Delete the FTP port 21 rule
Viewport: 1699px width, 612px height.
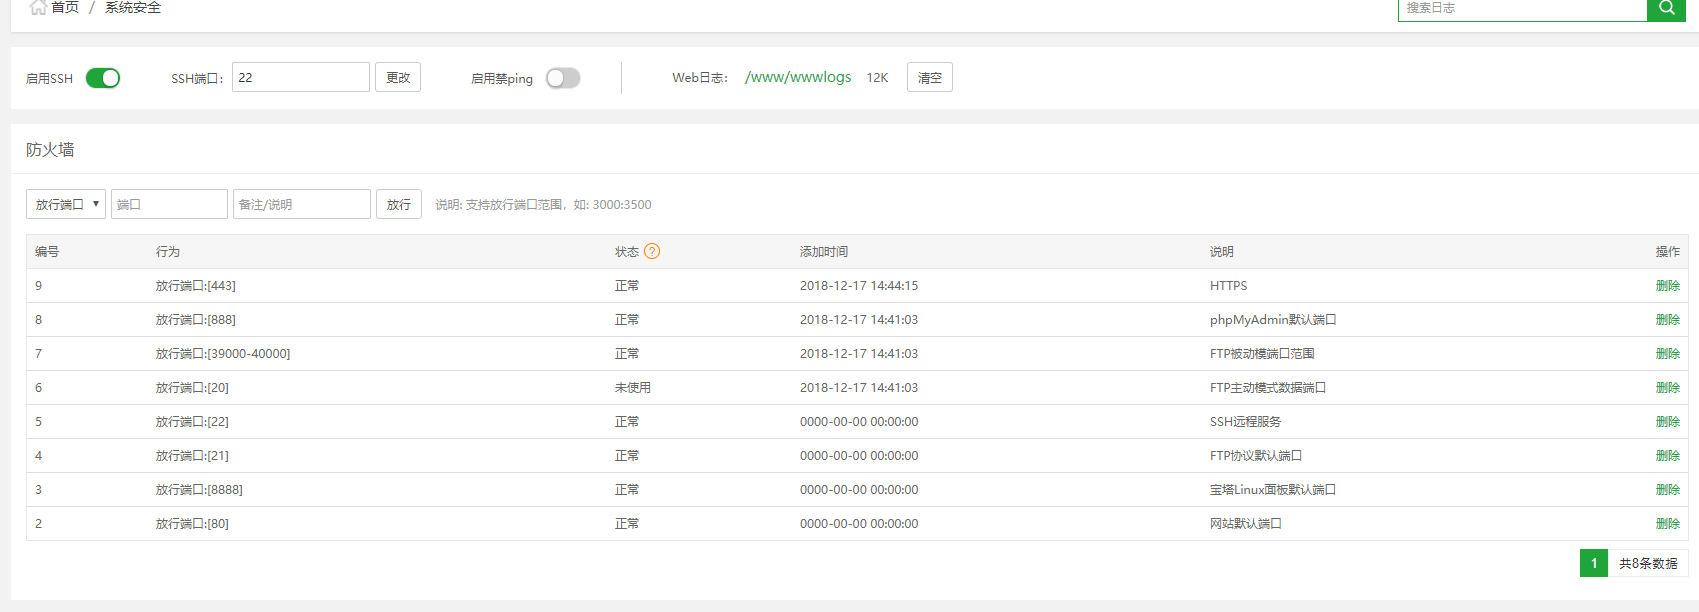pos(1668,455)
